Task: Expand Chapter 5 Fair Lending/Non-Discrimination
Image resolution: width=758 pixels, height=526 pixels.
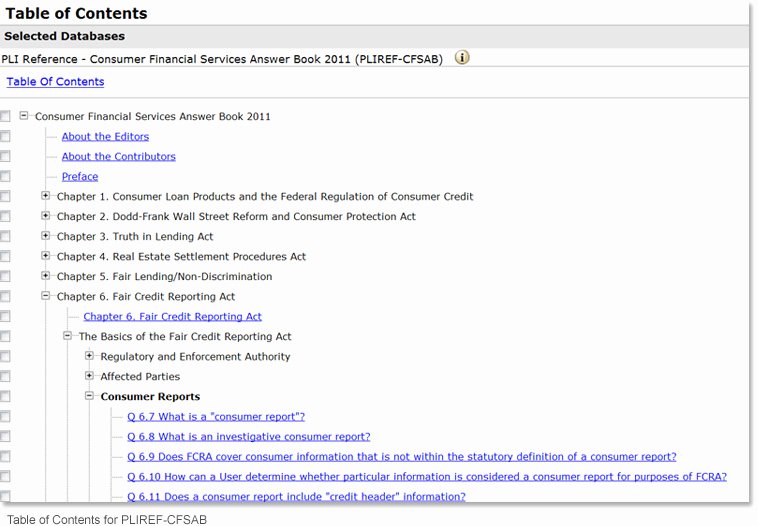Action: [45, 276]
